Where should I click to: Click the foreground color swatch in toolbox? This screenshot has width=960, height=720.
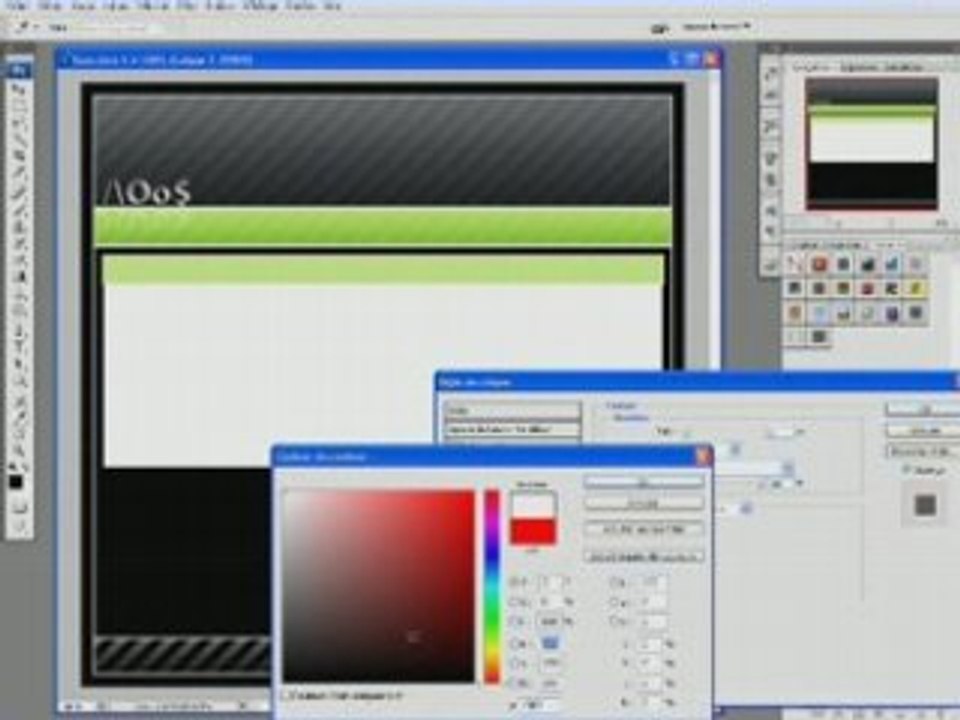(15, 483)
